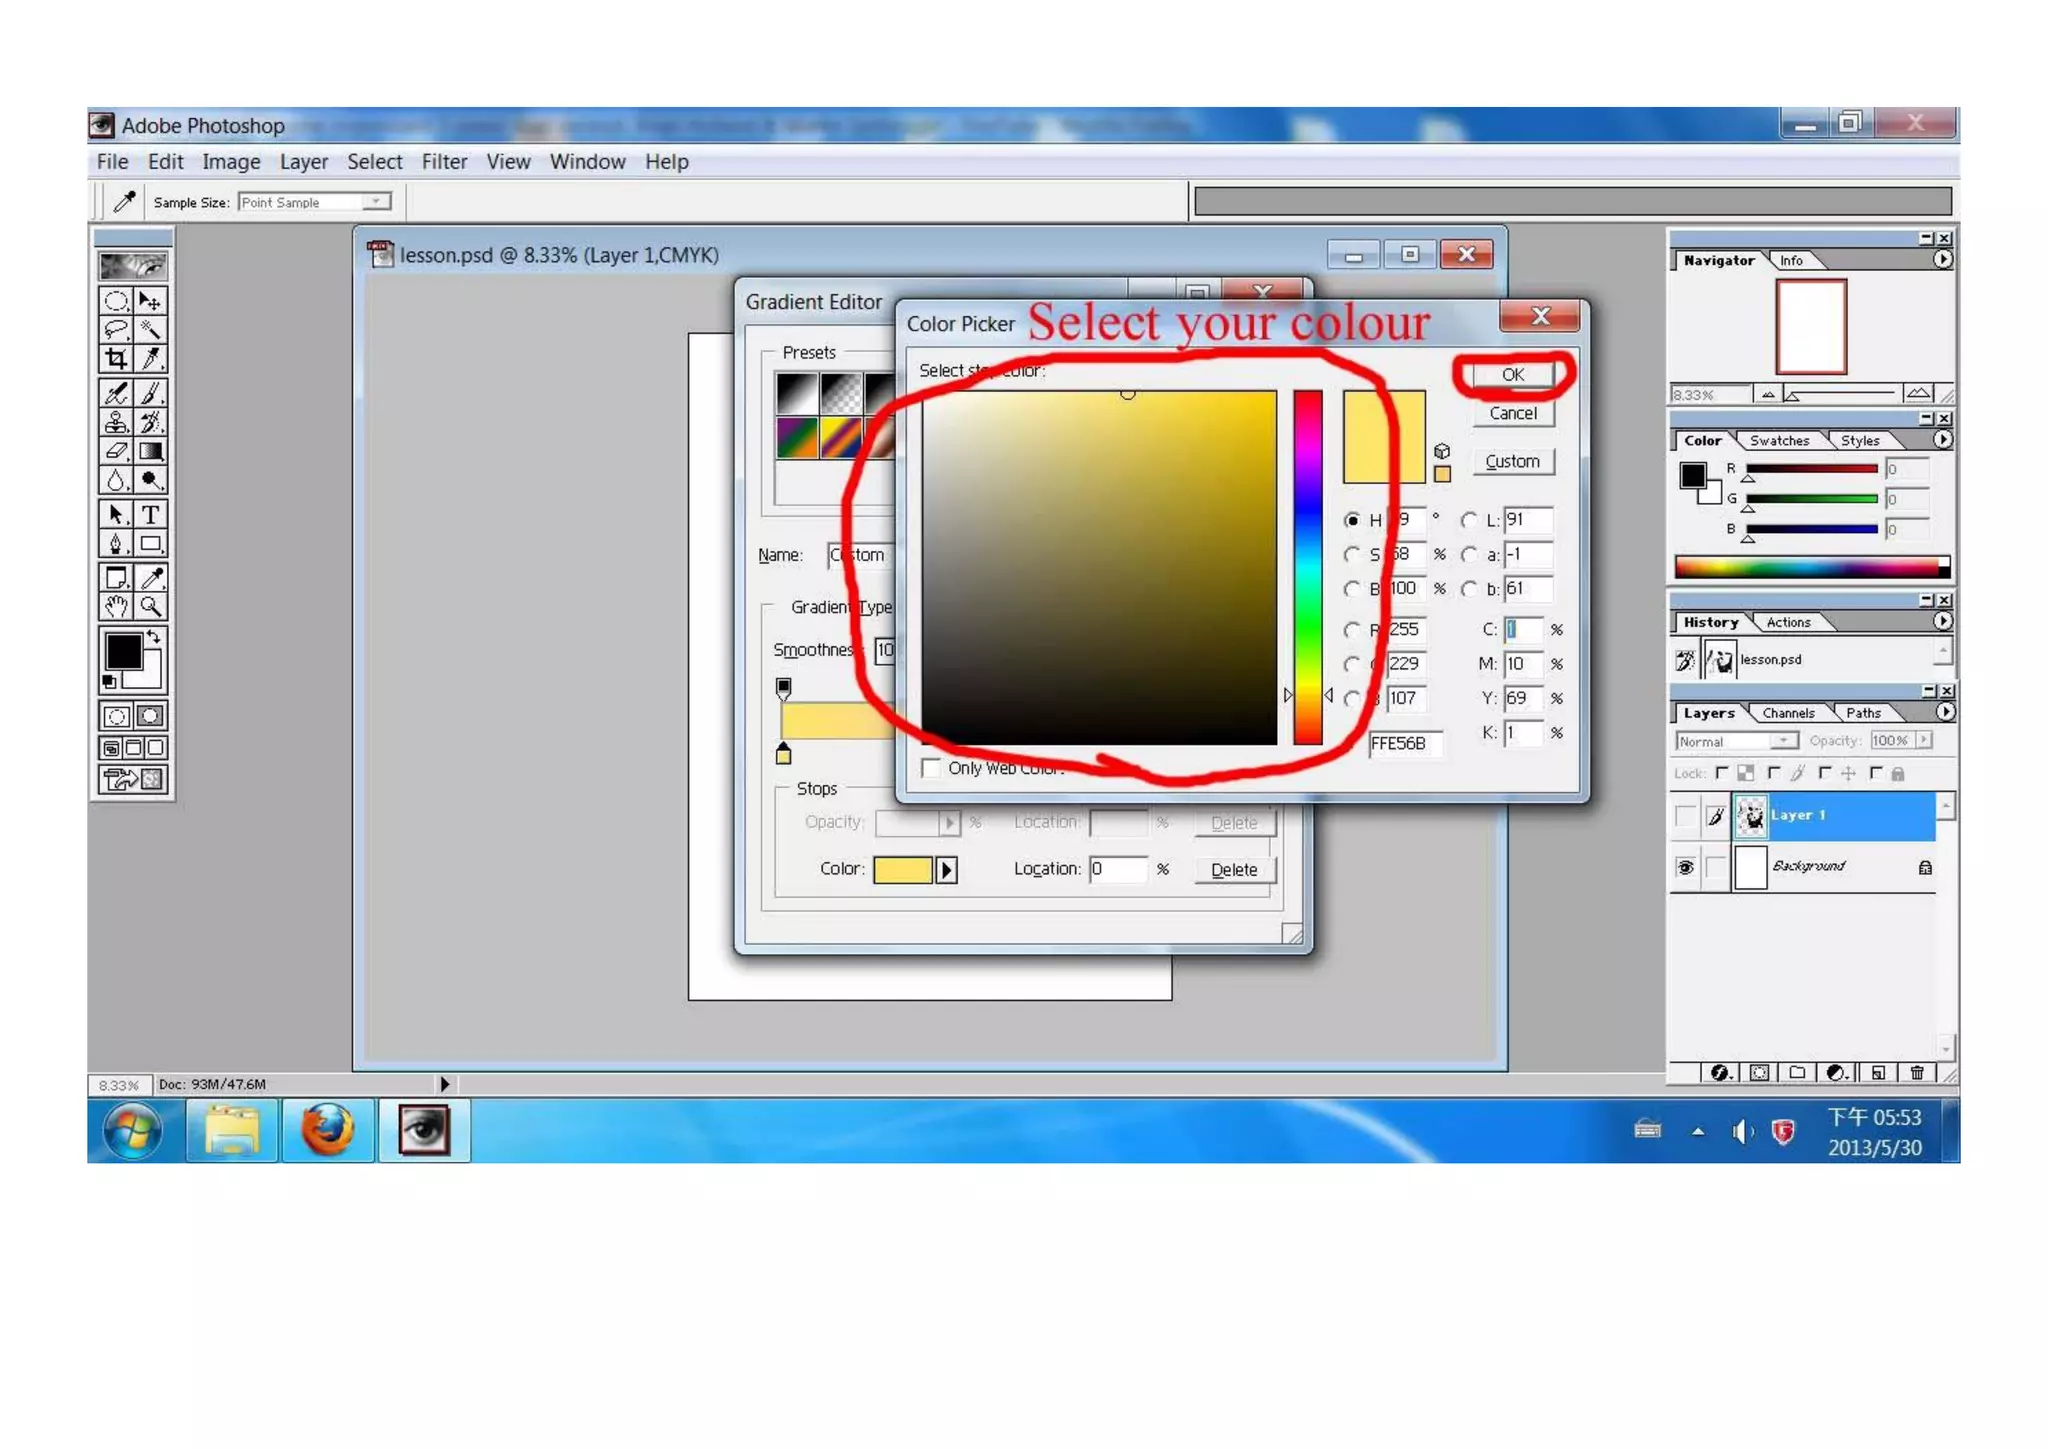
Task: Click Cancel in Color Picker
Action: [x=1513, y=414]
